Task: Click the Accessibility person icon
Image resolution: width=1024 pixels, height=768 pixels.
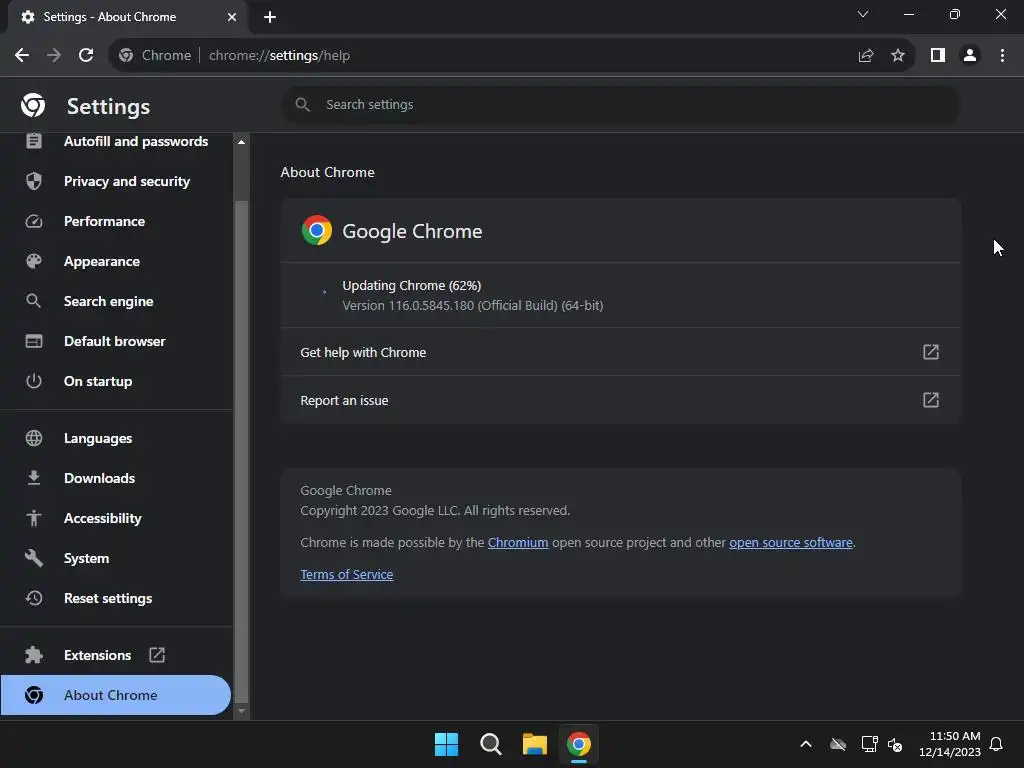Action: (34, 519)
